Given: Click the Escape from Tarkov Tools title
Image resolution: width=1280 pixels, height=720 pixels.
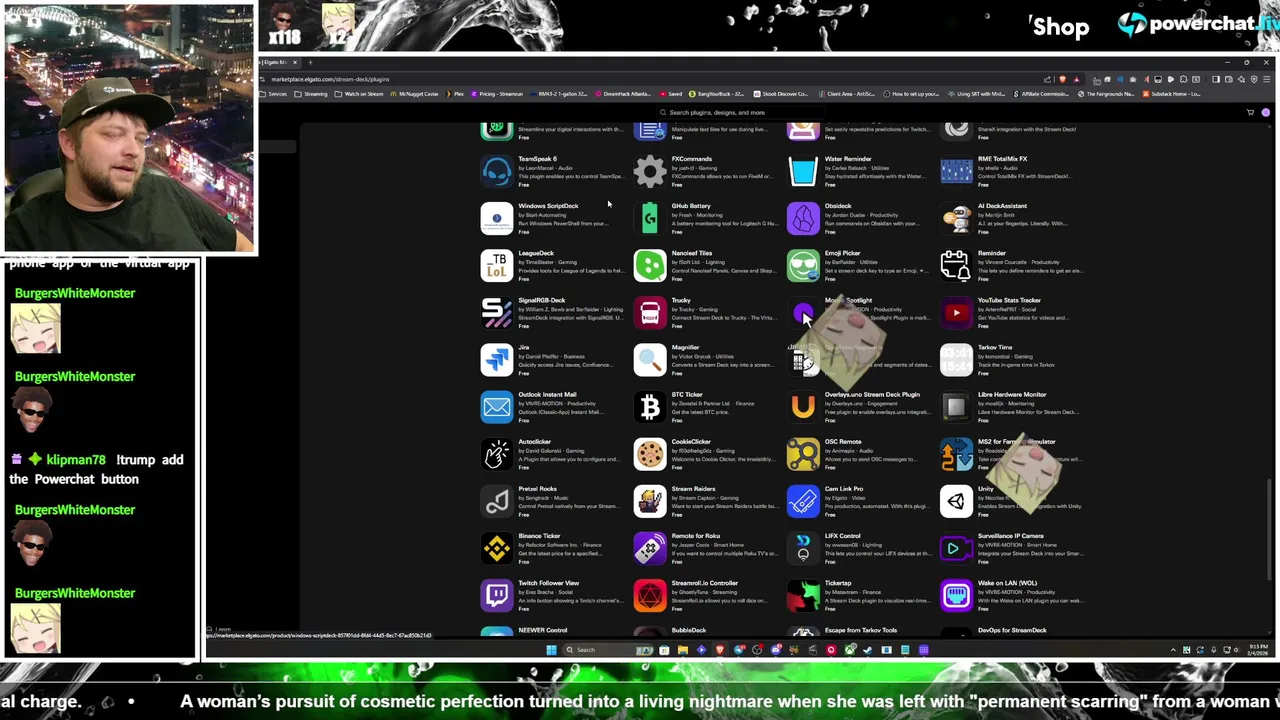Looking at the screenshot, I should (x=861, y=630).
